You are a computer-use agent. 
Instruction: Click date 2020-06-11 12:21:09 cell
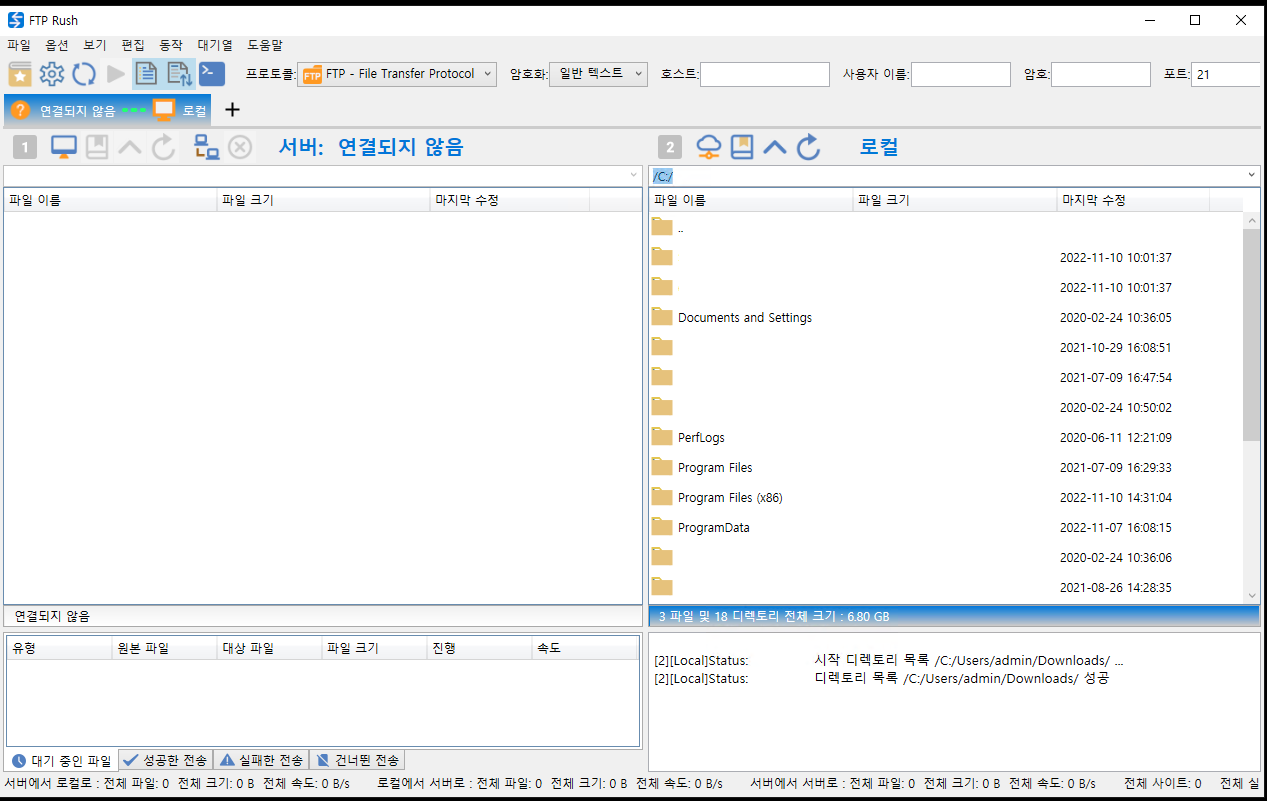point(1116,437)
